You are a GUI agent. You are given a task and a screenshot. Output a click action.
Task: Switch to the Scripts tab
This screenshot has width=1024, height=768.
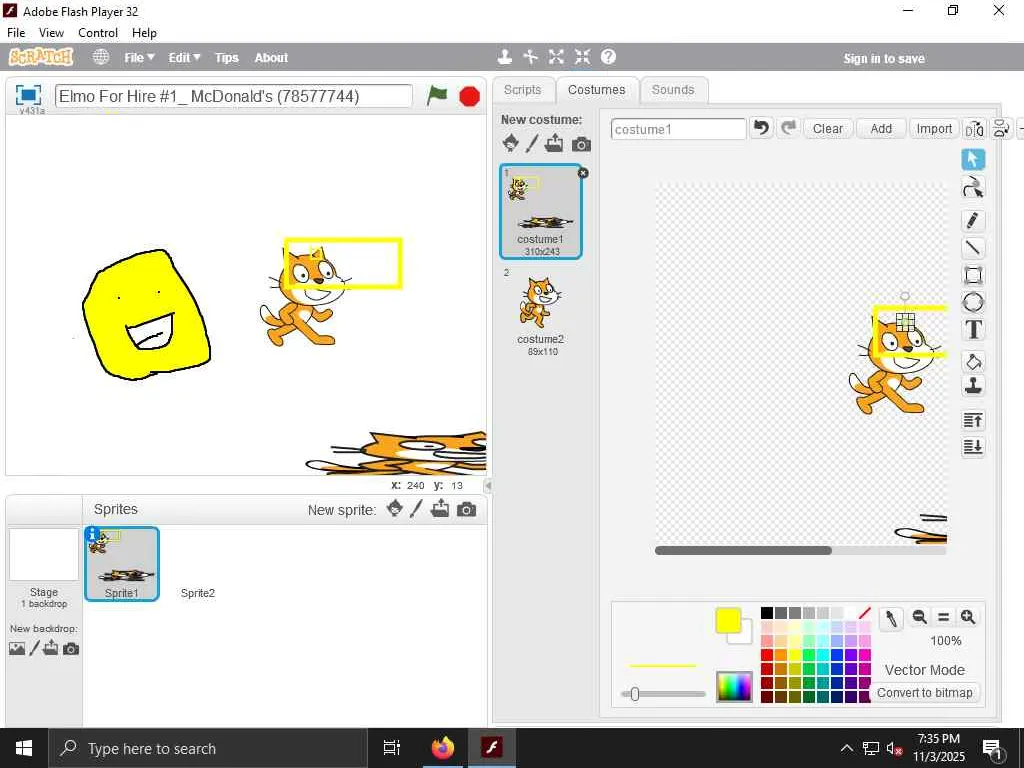(x=522, y=89)
